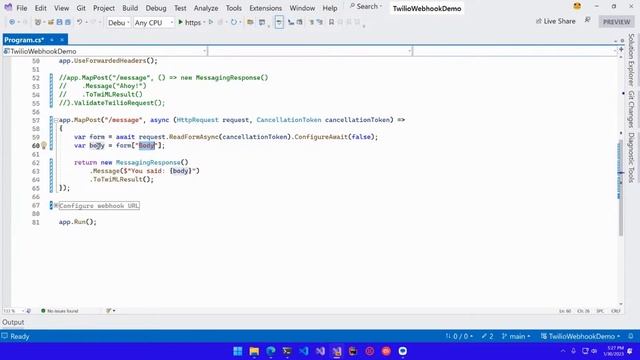Screen dimensions: 640x360
Task: Click the Undo toolbar icon
Action: coord(80,22)
